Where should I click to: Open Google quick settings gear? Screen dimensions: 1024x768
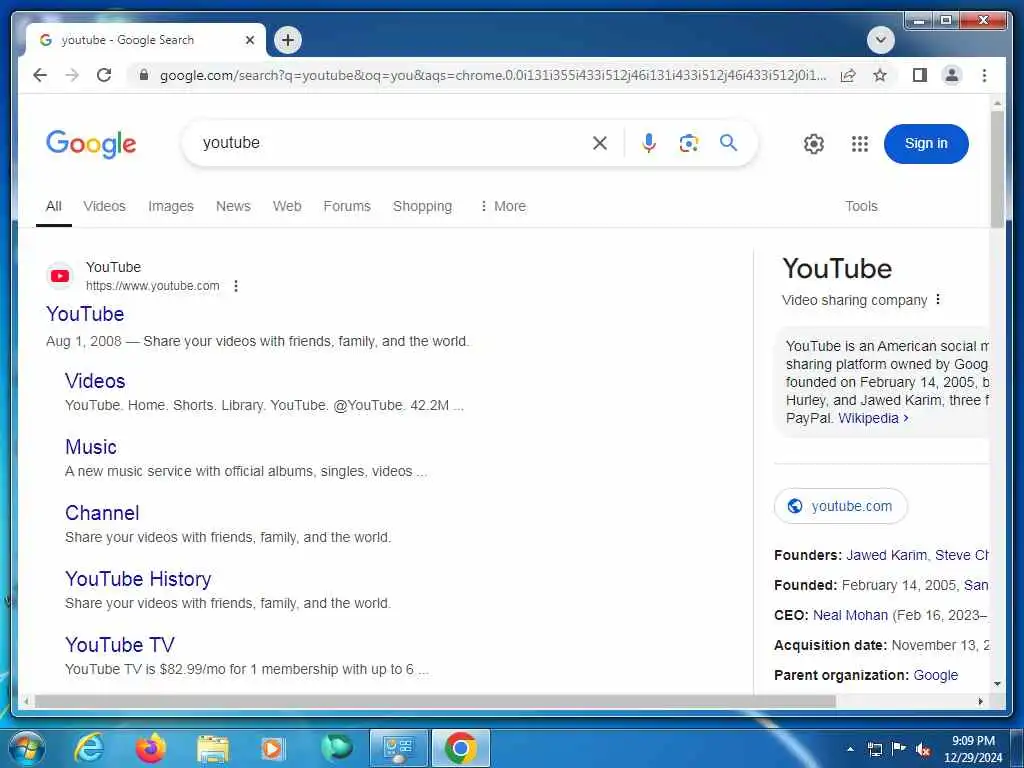click(813, 144)
